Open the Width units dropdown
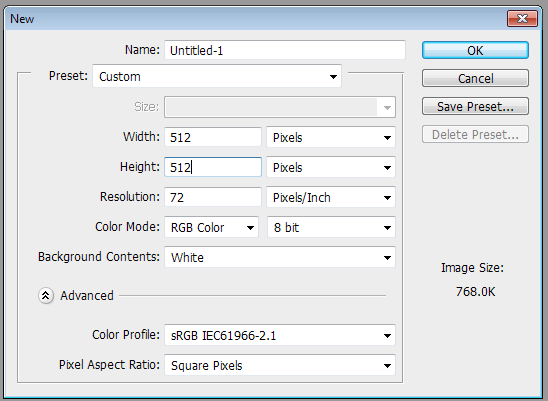The width and height of the screenshot is (548, 401). click(331, 137)
